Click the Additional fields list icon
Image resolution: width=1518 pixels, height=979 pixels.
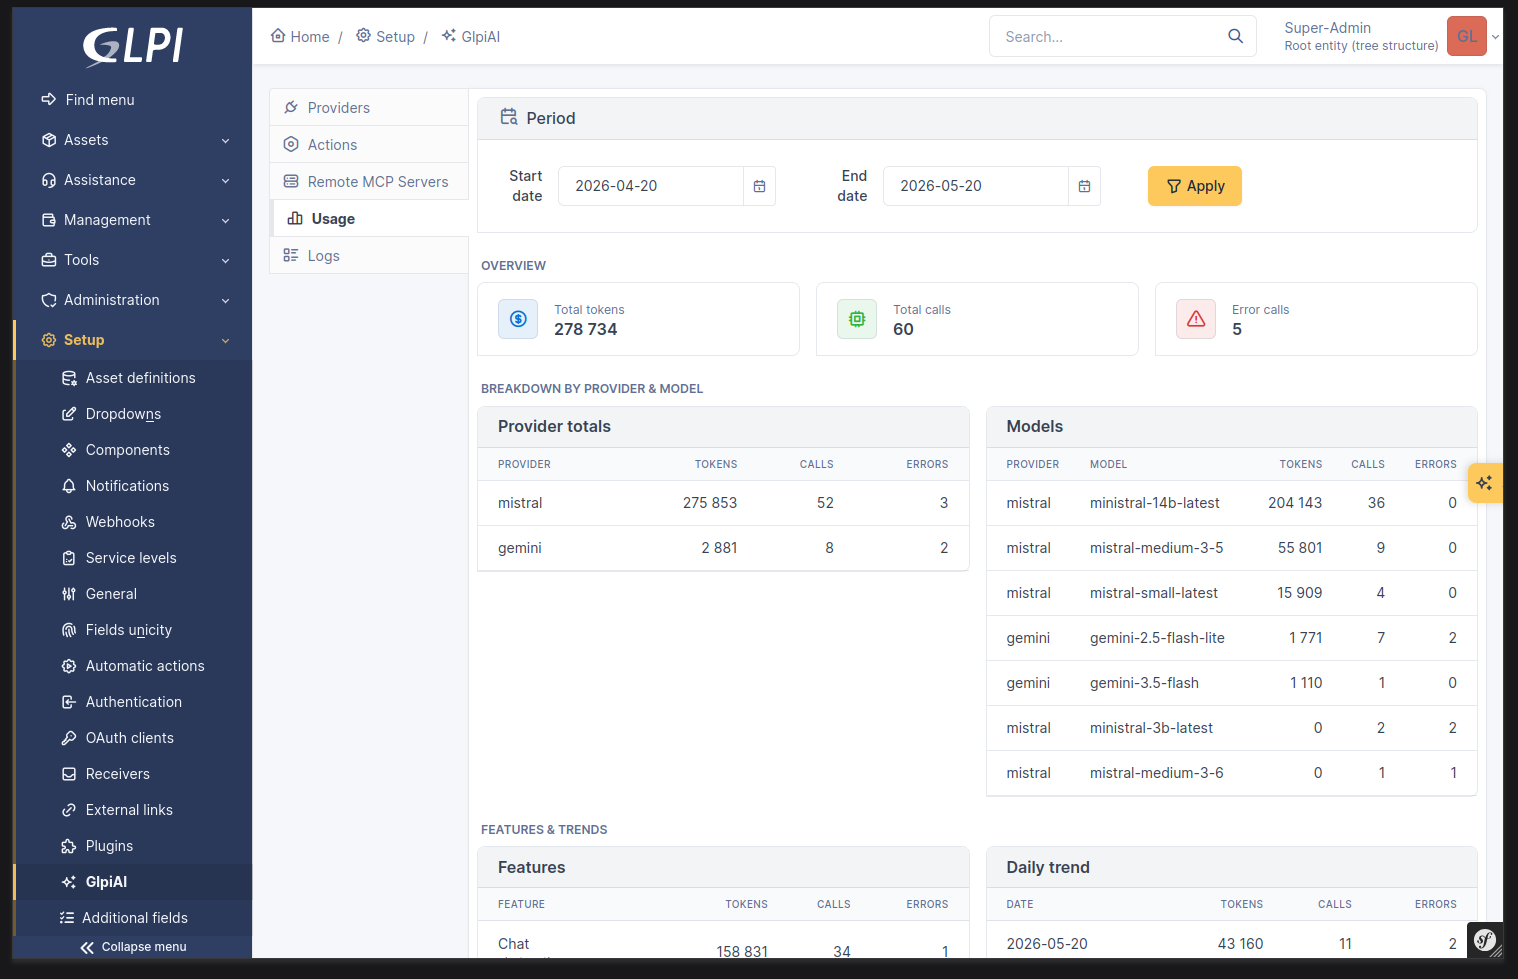67,918
